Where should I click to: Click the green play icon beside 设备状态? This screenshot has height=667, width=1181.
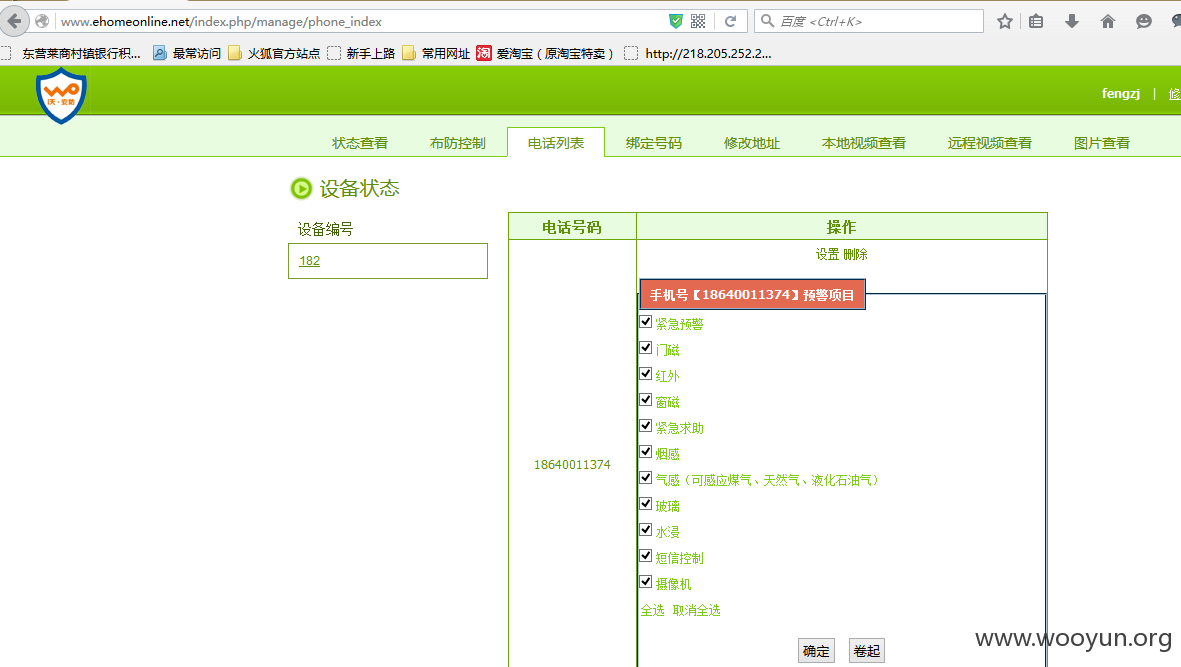(x=301, y=188)
